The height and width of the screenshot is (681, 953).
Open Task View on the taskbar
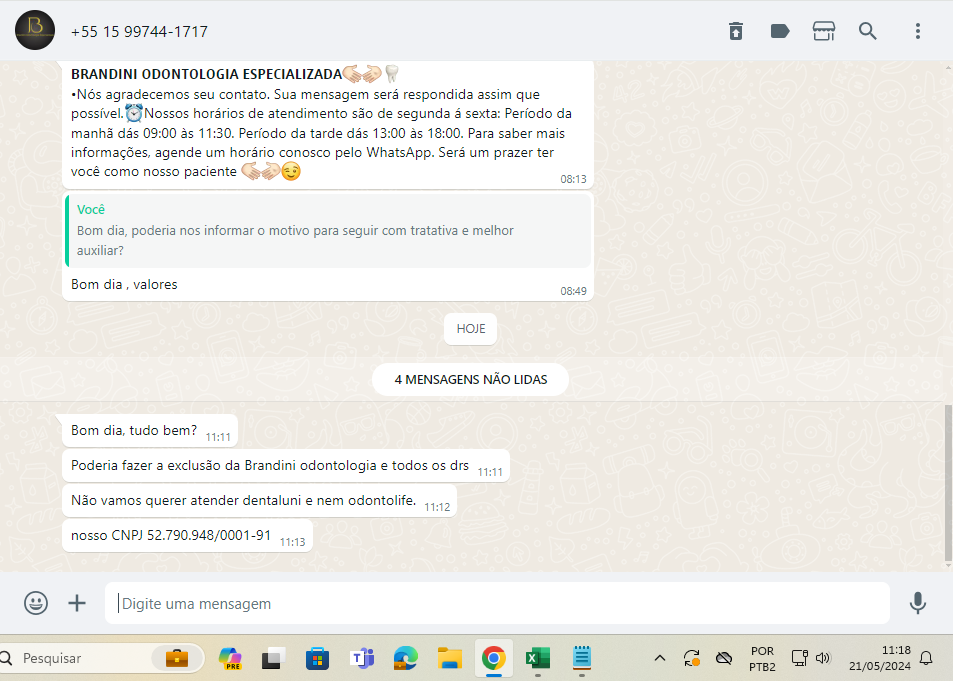click(x=274, y=658)
